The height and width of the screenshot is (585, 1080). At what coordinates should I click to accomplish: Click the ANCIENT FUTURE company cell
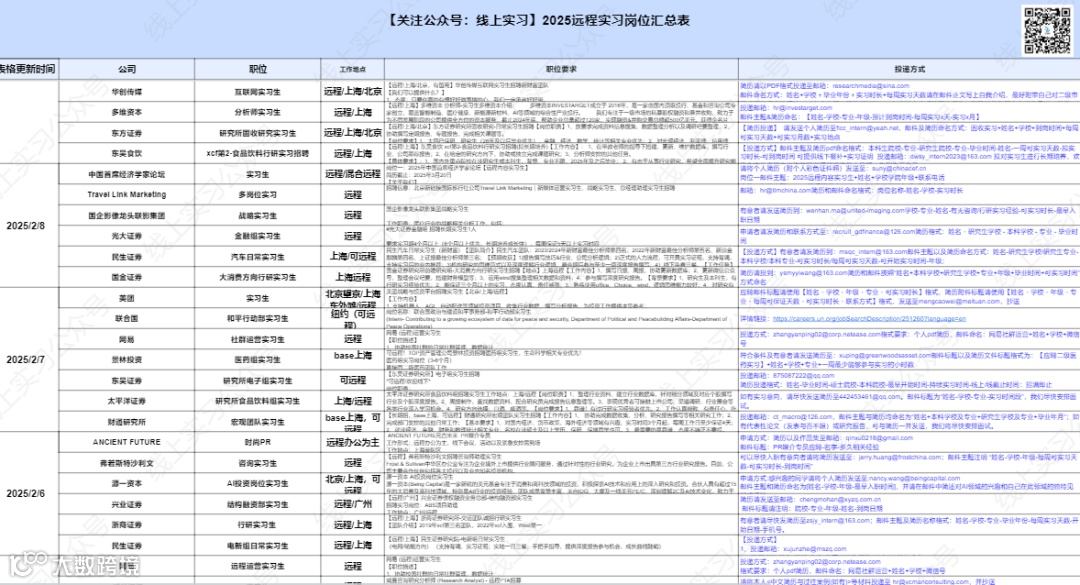(127, 442)
